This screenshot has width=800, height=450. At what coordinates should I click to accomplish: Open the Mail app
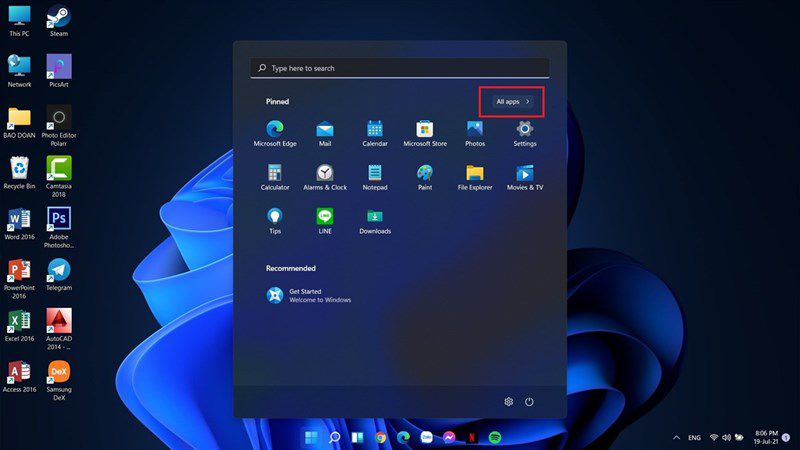click(x=324, y=134)
